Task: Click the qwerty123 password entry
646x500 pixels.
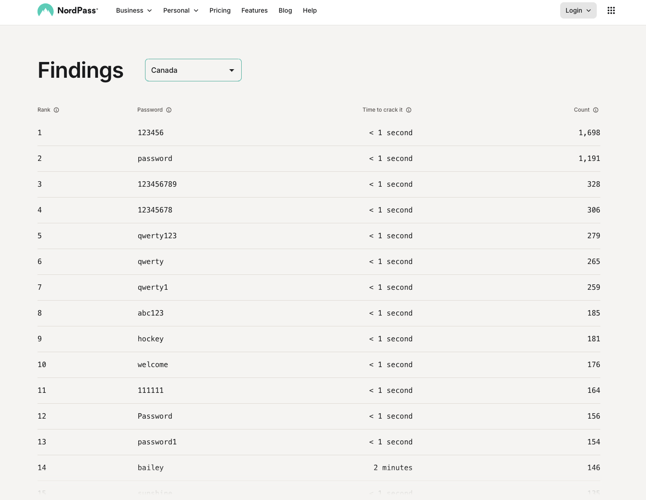Action: tap(157, 236)
